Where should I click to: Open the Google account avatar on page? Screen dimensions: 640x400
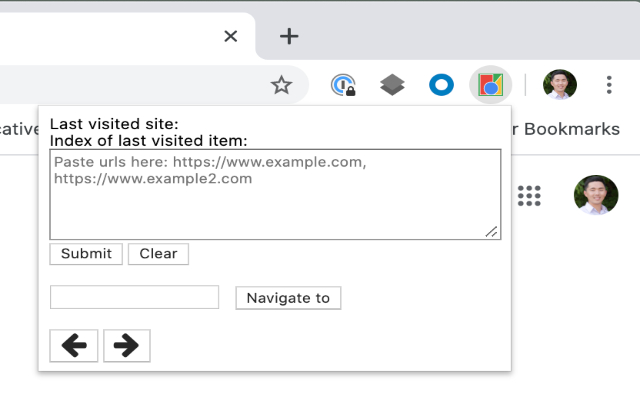pyautogui.click(x=596, y=196)
